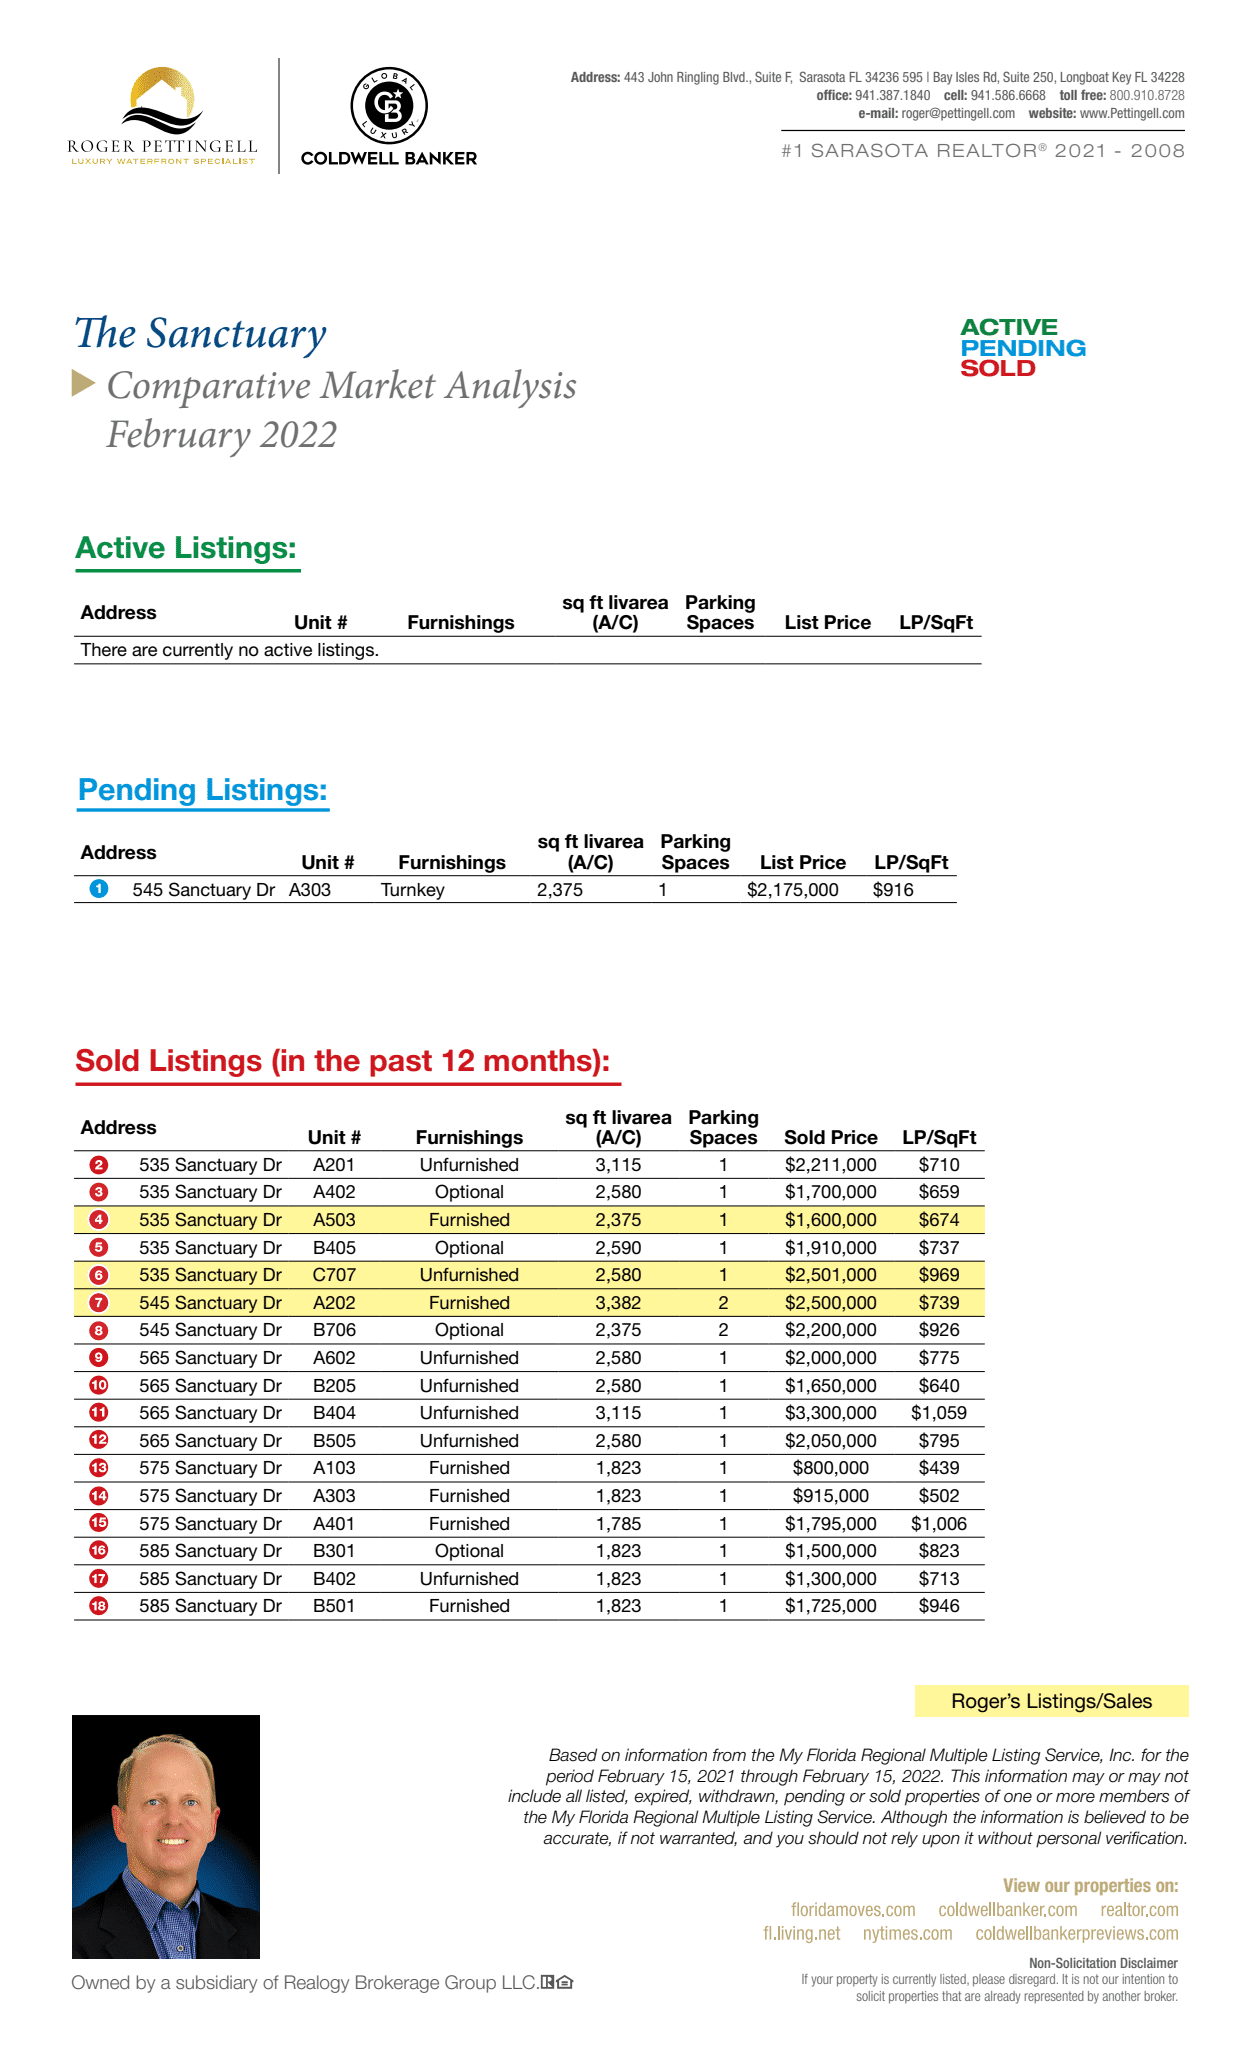Click the Non-Solicitation Disclaimer heading
Screen dimensions: 1243x2048
pyautogui.click(x=1103, y=1963)
